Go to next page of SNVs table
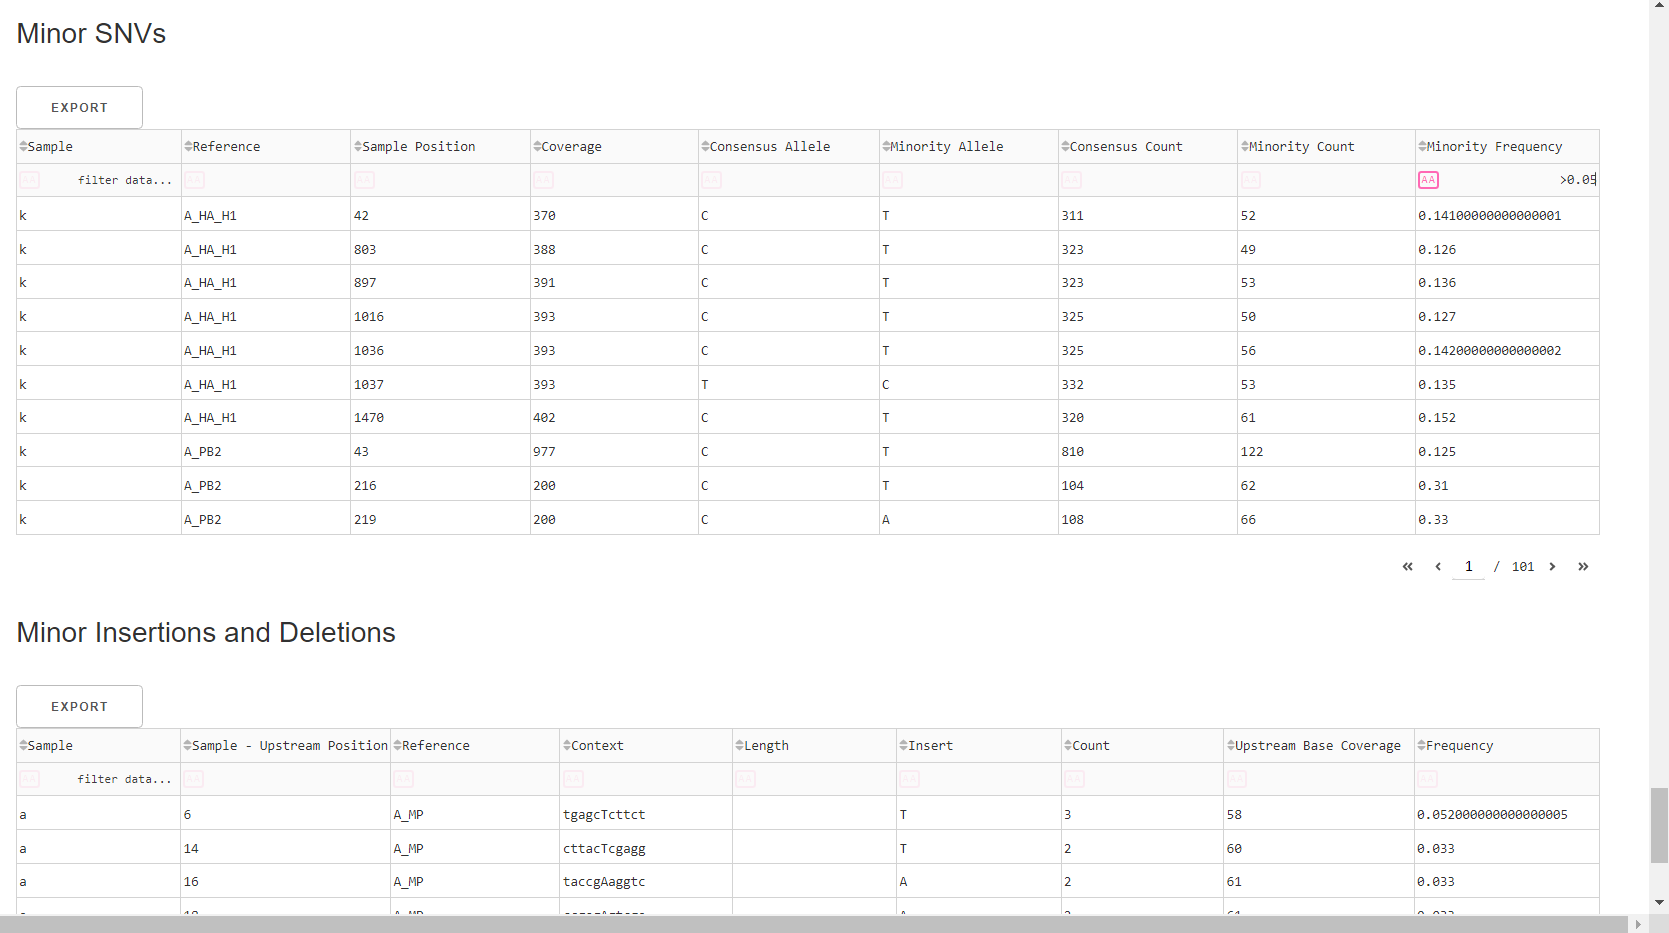This screenshot has width=1669, height=933. click(x=1552, y=567)
